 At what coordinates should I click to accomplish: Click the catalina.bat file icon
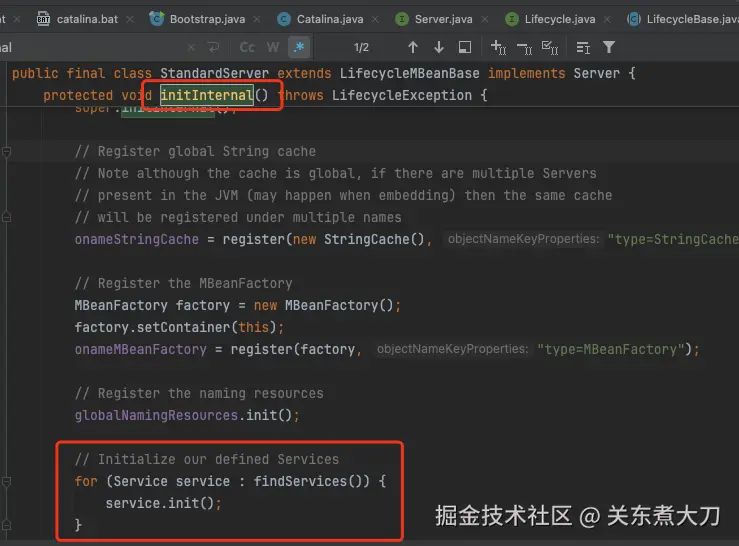pos(43,19)
